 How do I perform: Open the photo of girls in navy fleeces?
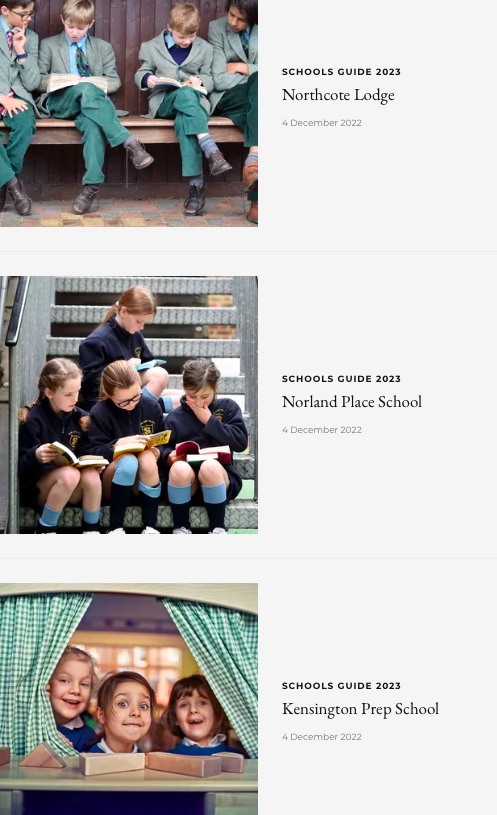tap(129, 405)
